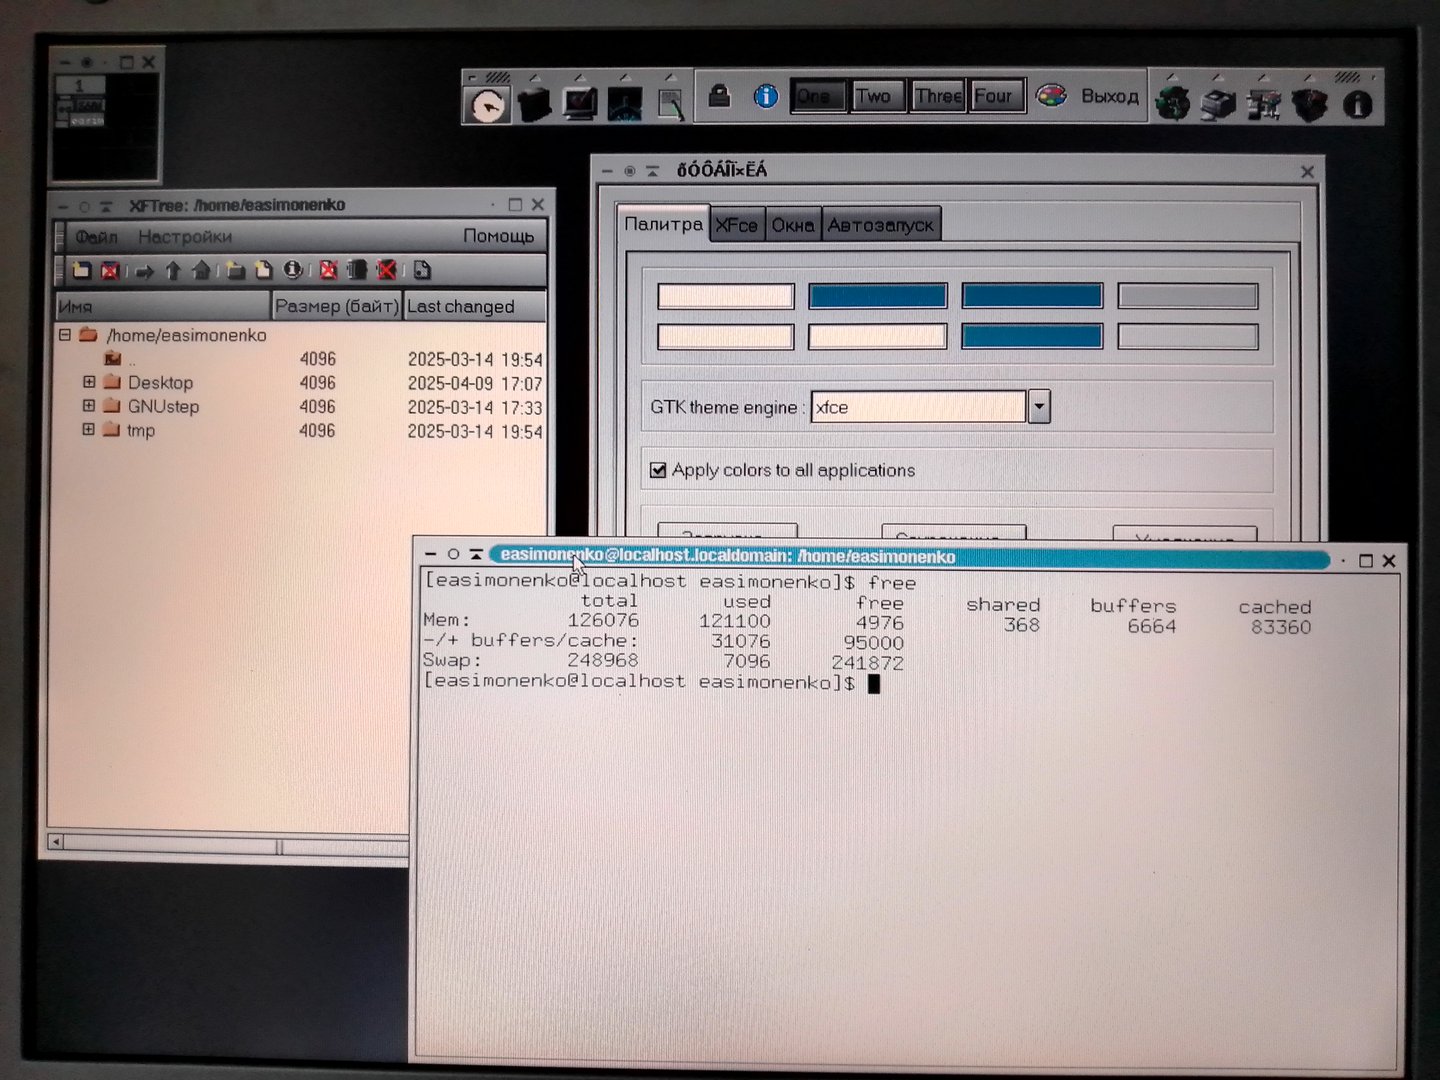Click the padlock screen lock icon
Viewport: 1440px width, 1080px height.
pos(719,96)
